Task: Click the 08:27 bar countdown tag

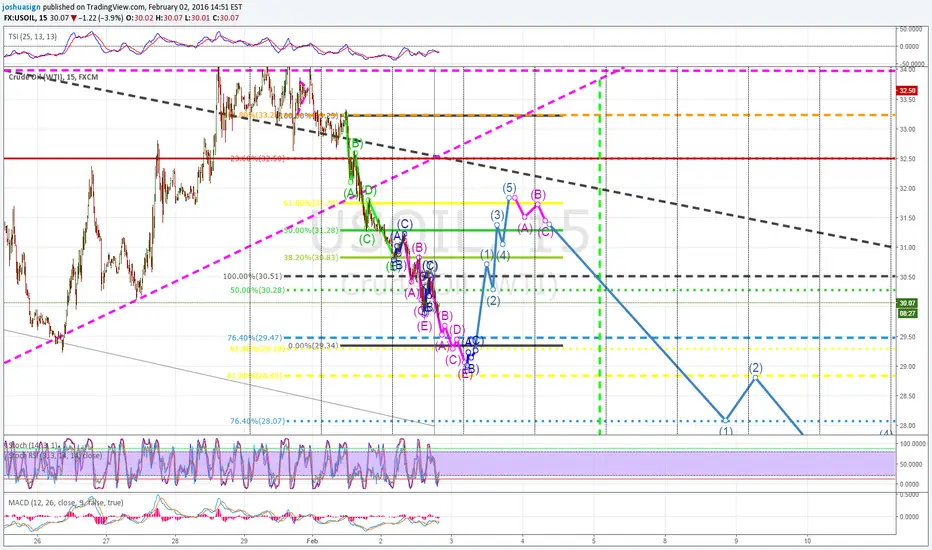Action: tap(908, 313)
